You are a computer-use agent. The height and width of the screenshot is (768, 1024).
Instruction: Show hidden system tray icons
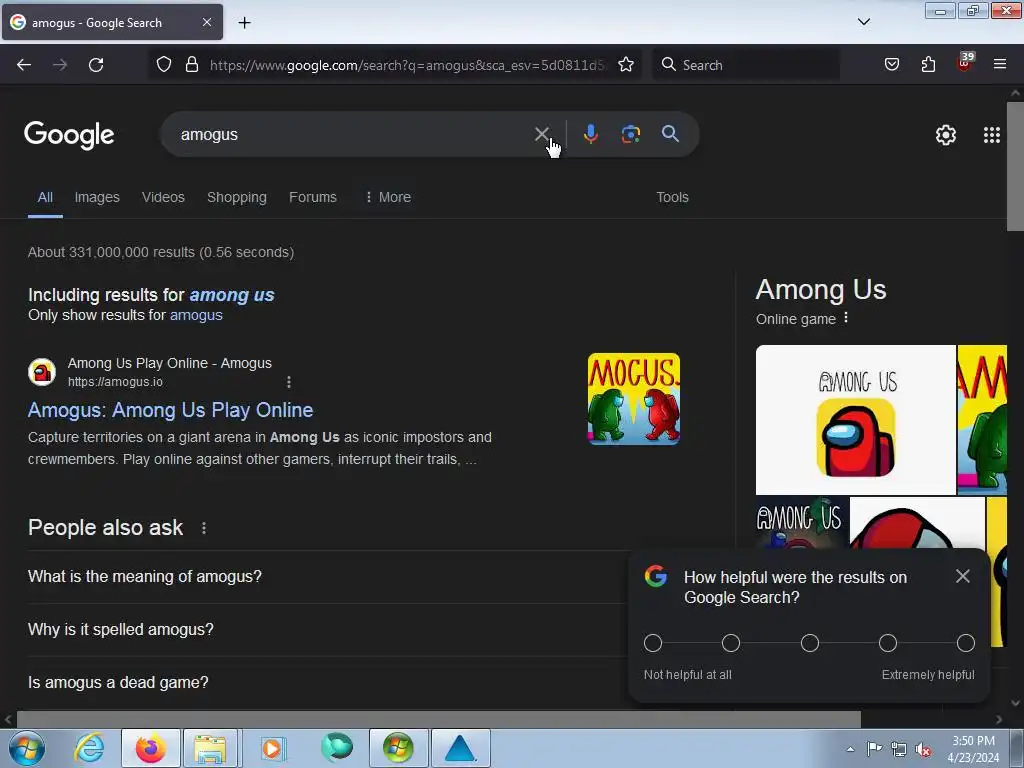(x=850, y=750)
